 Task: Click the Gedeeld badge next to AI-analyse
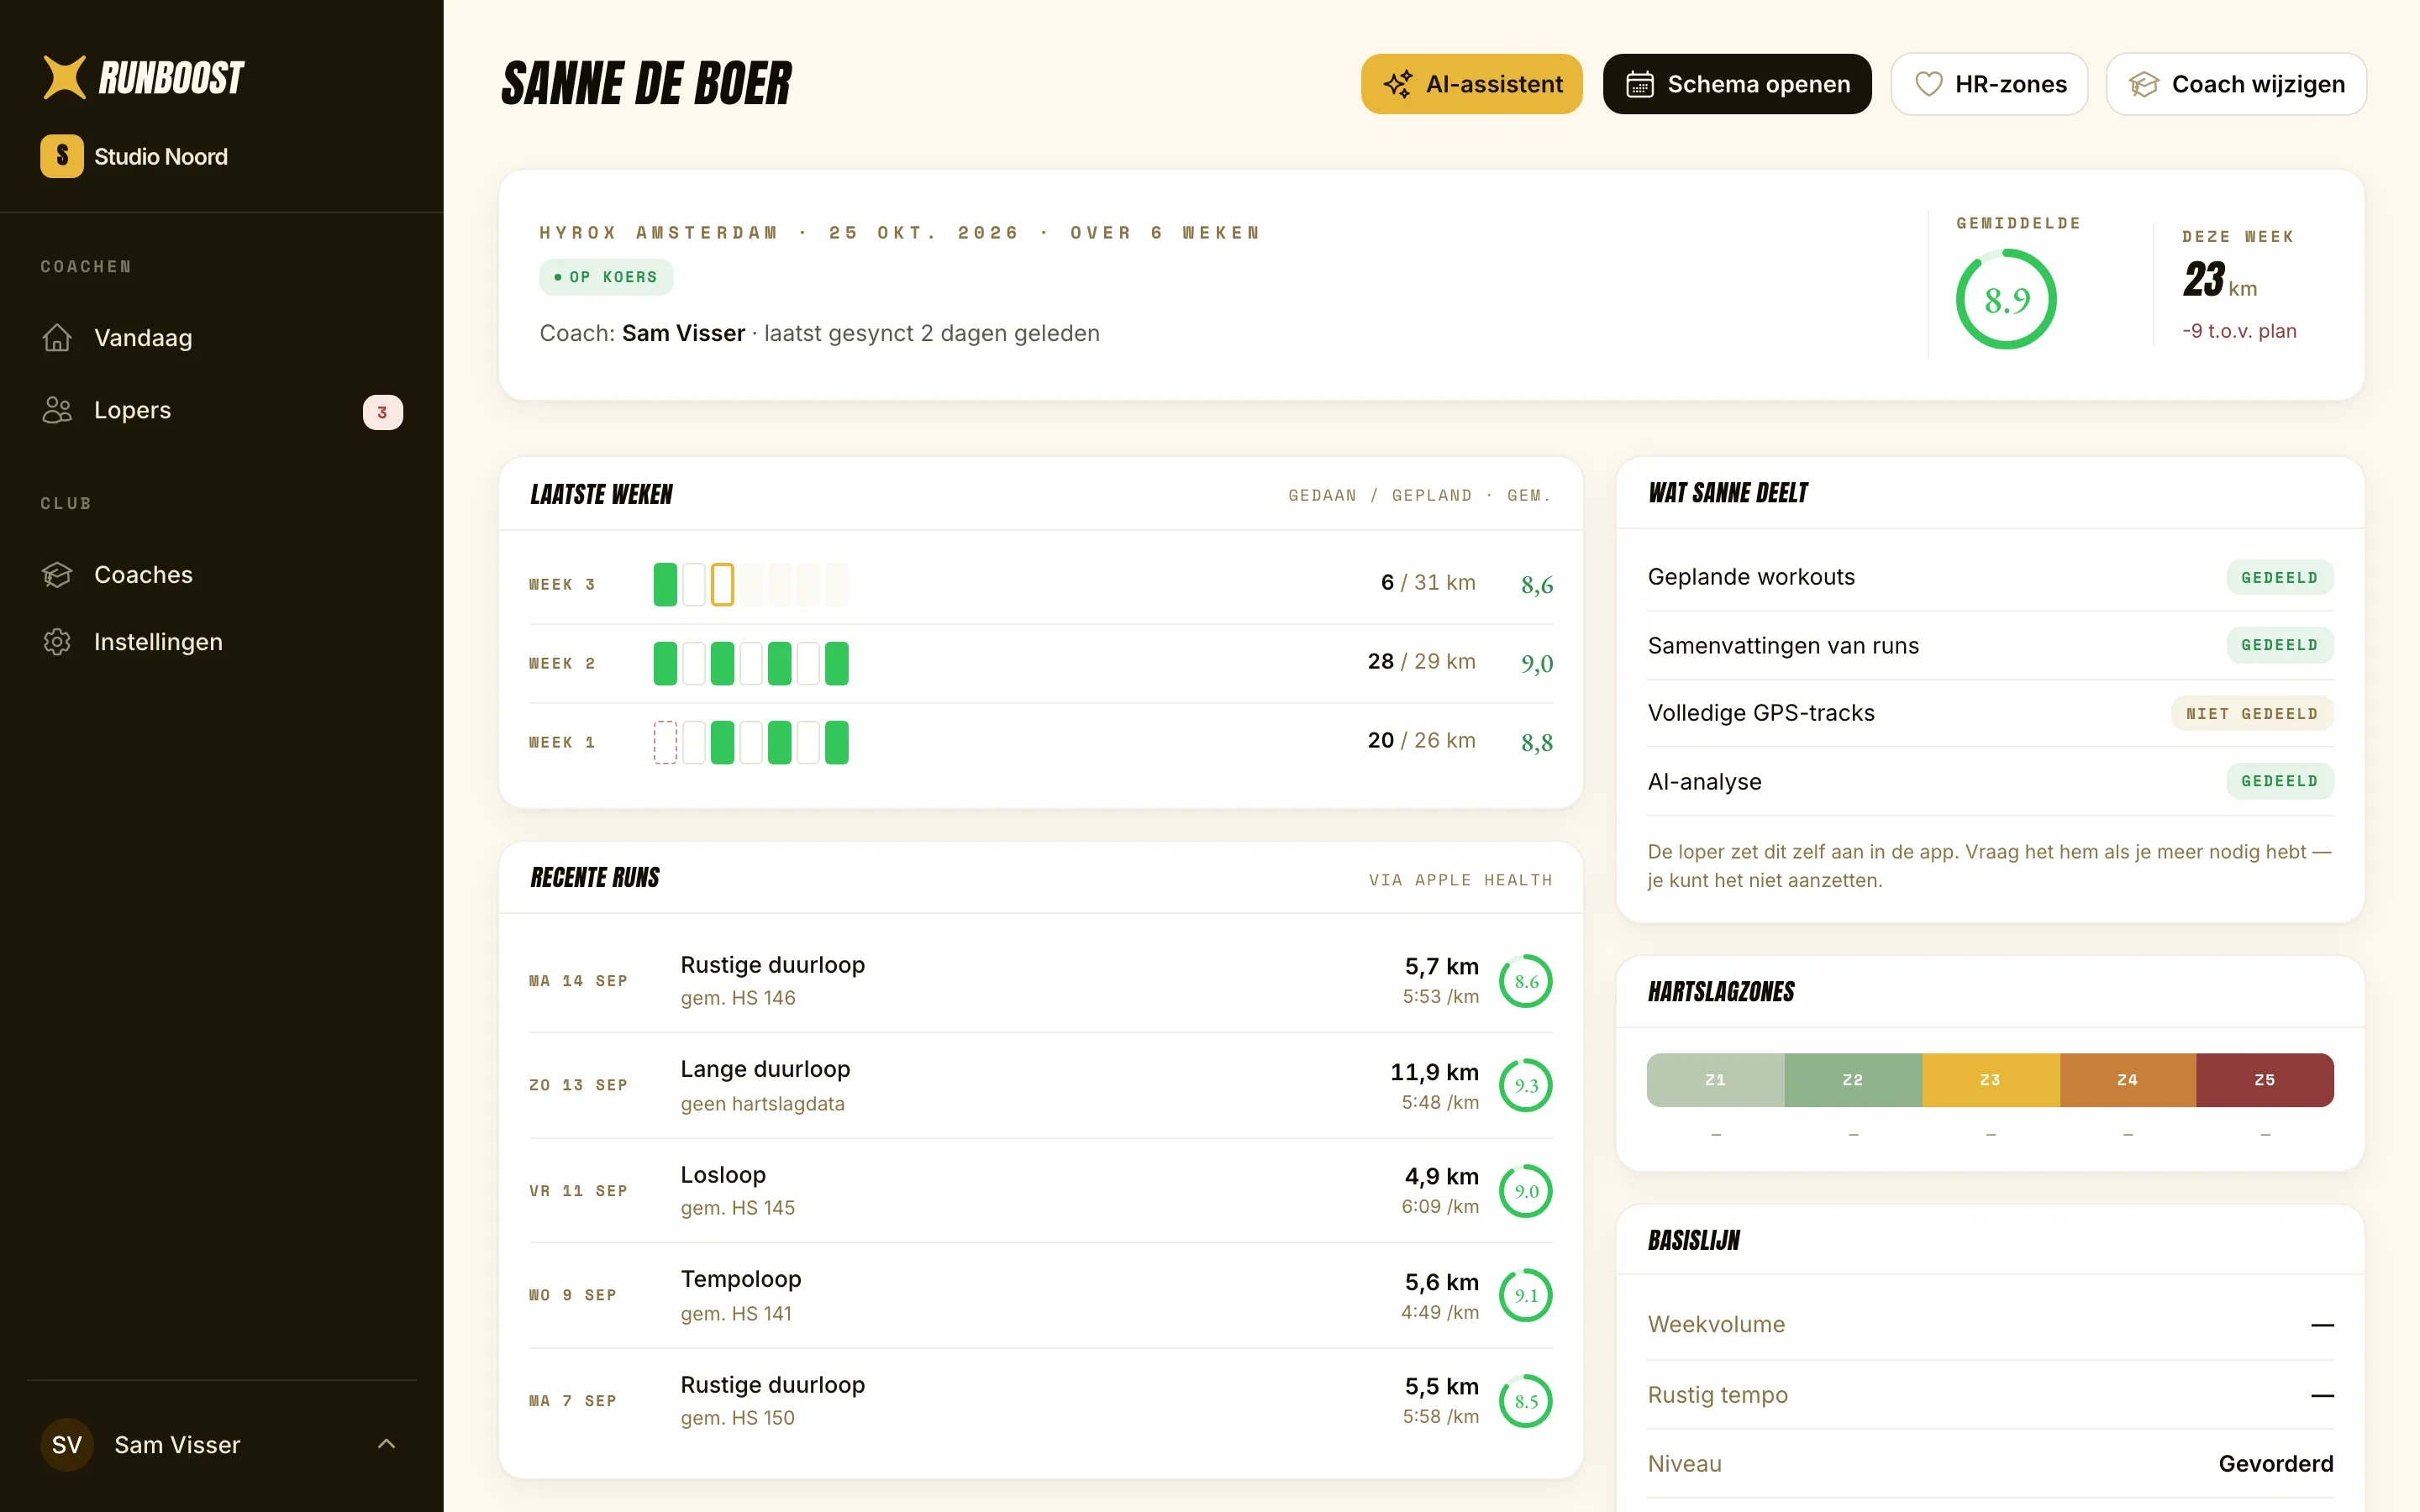2280,781
